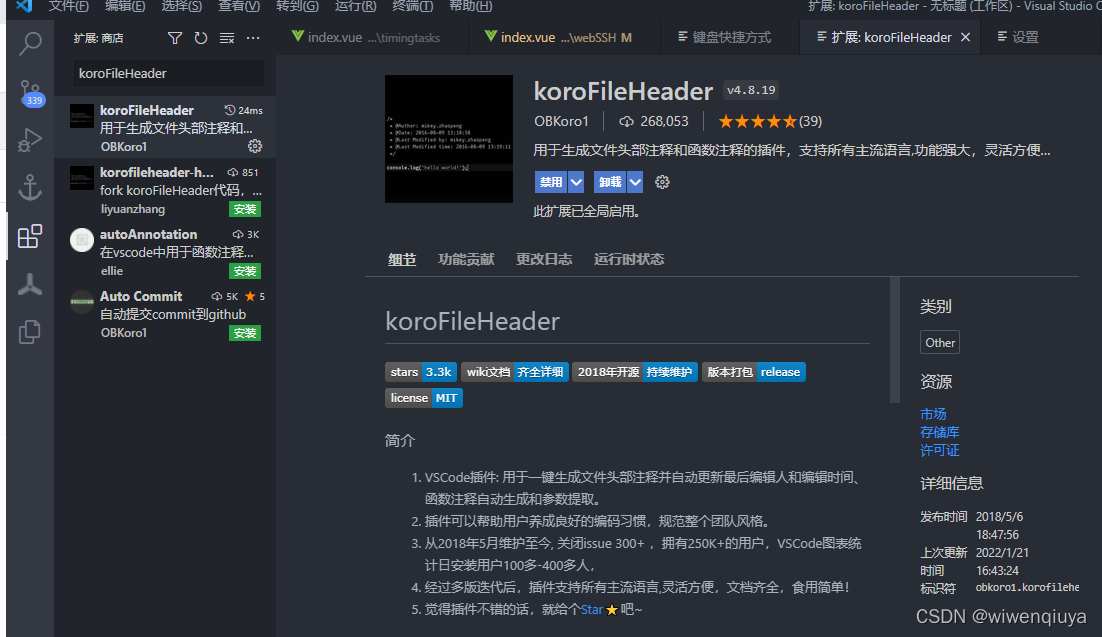The height and width of the screenshot is (637, 1102).
Task: Open the 存储库 resource link
Action: (x=939, y=432)
